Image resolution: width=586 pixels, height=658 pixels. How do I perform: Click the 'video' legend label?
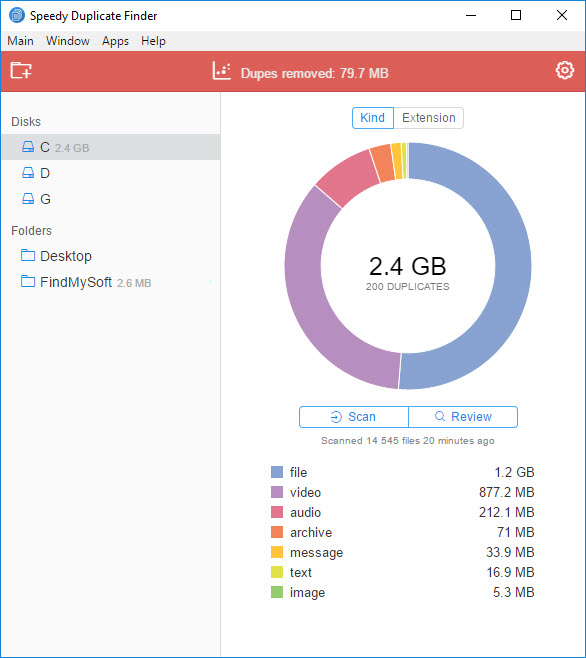tap(305, 493)
